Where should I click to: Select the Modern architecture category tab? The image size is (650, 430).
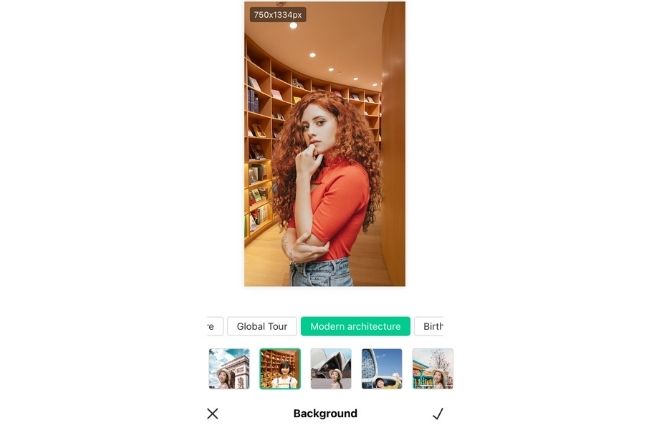[x=355, y=326]
